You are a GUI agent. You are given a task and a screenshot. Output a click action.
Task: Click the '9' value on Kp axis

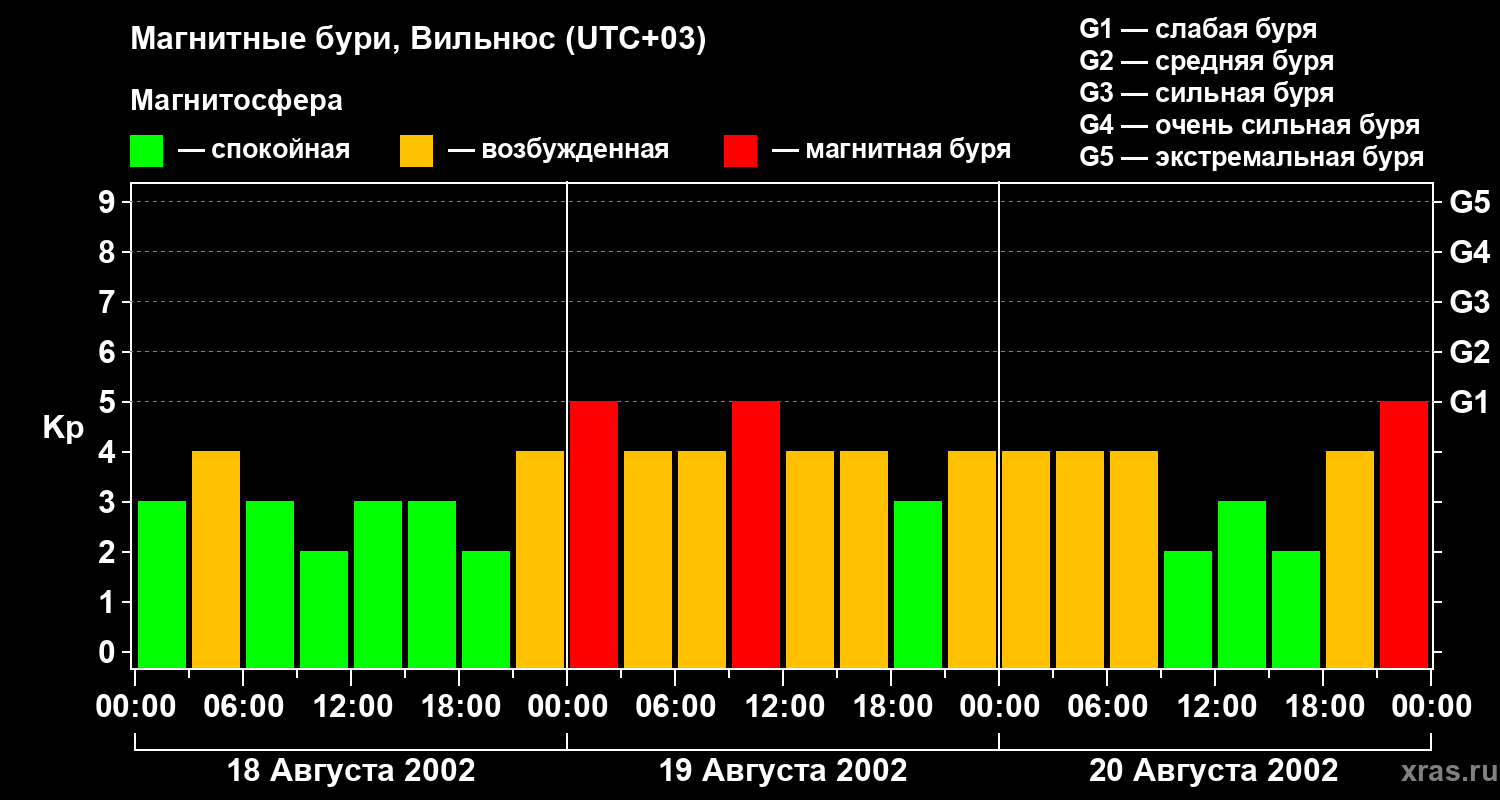(109, 202)
